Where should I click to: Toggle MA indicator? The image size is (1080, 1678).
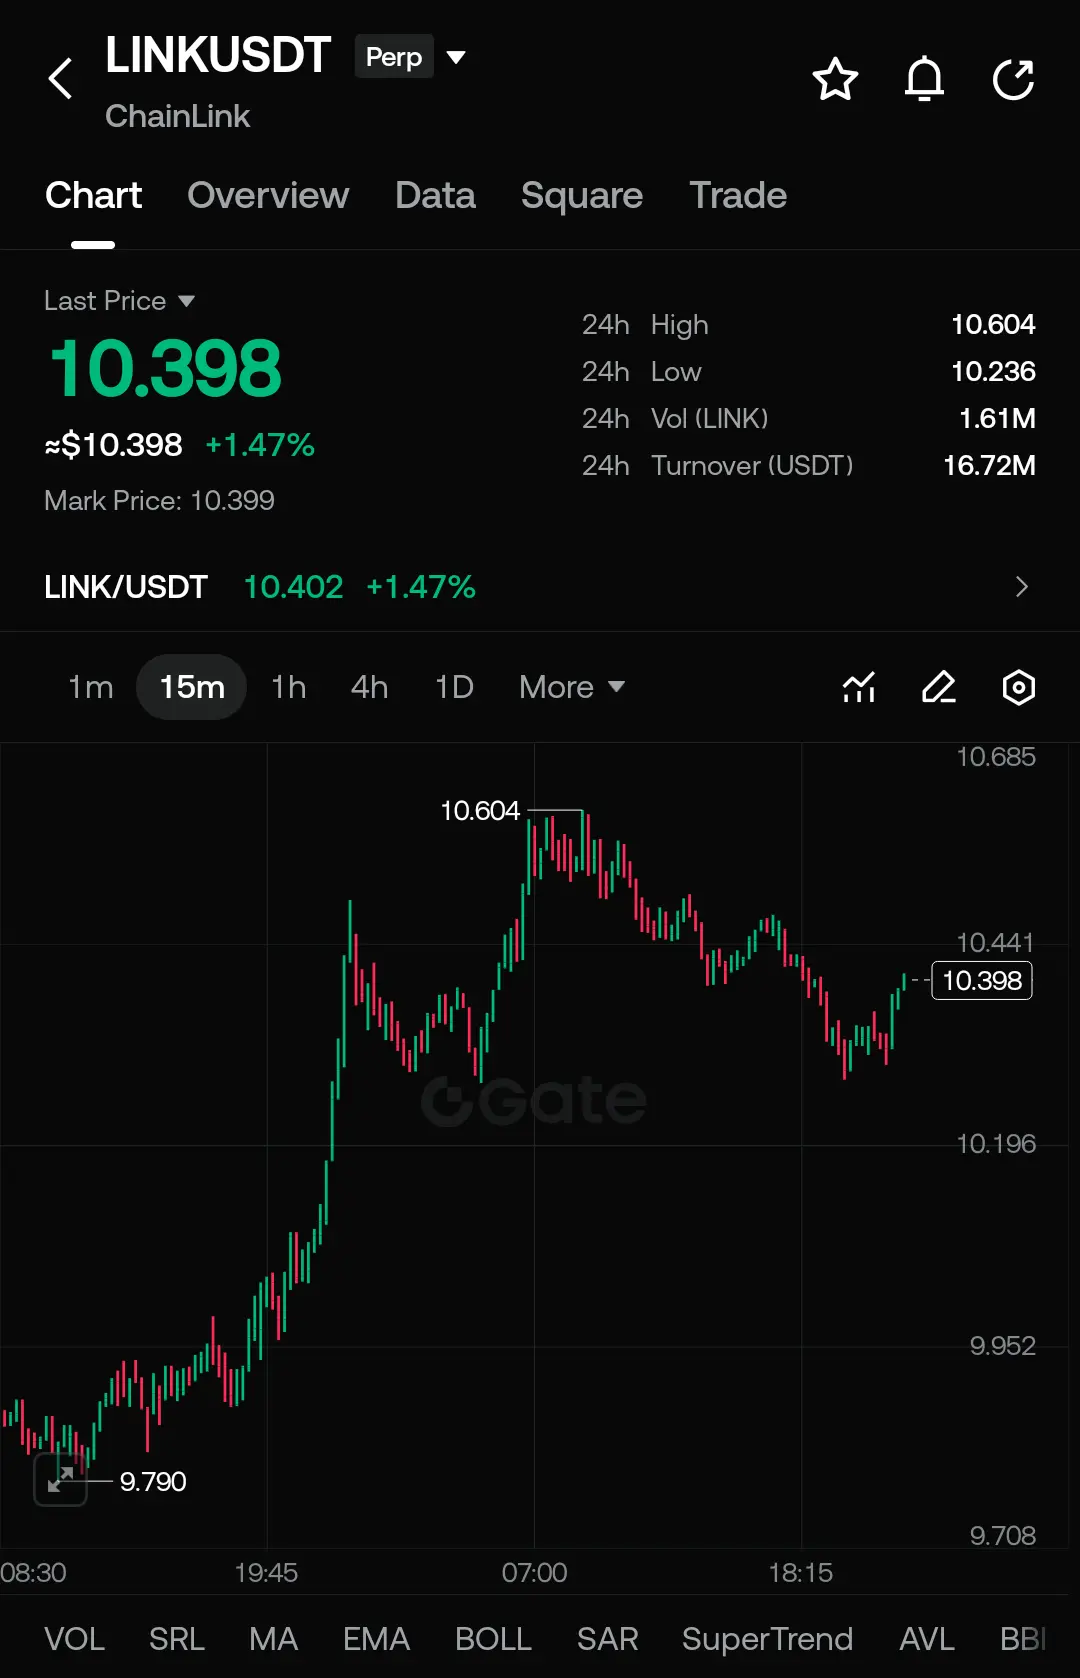click(273, 1639)
